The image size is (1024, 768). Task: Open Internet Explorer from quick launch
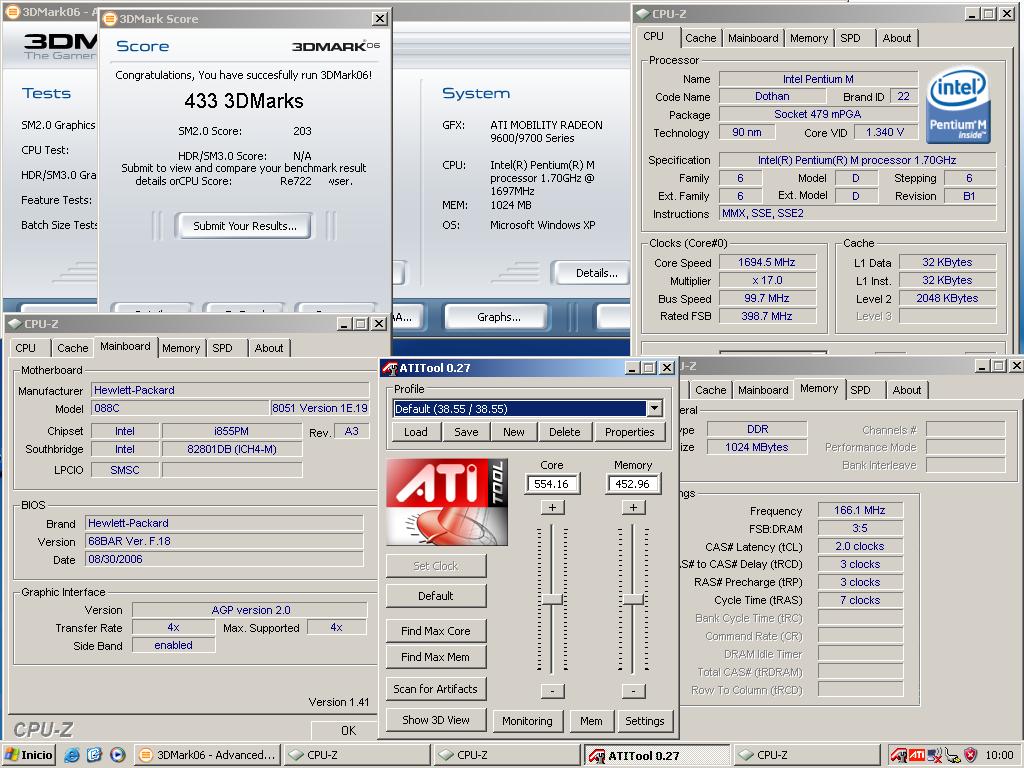click(72, 755)
